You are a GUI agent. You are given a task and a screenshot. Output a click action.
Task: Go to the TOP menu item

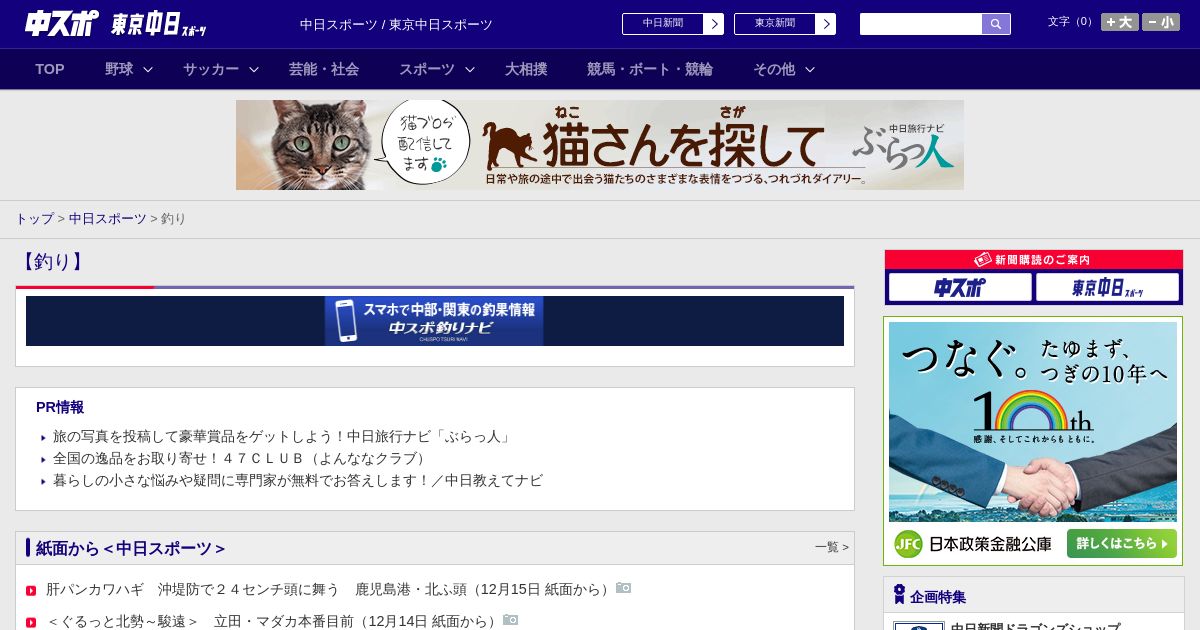click(50, 69)
